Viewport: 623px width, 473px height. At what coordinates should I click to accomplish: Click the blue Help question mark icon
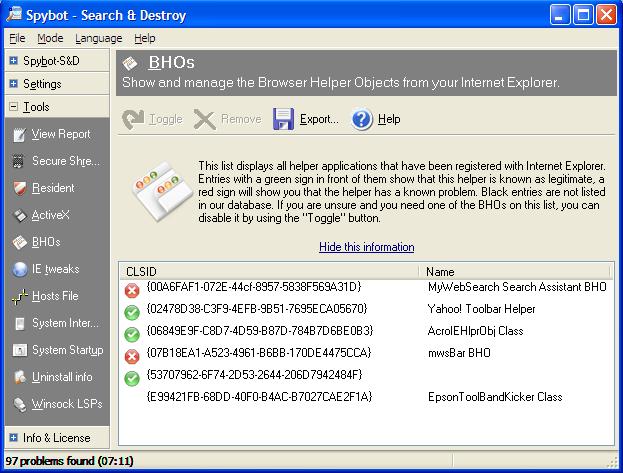pyautogui.click(x=362, y=119)
